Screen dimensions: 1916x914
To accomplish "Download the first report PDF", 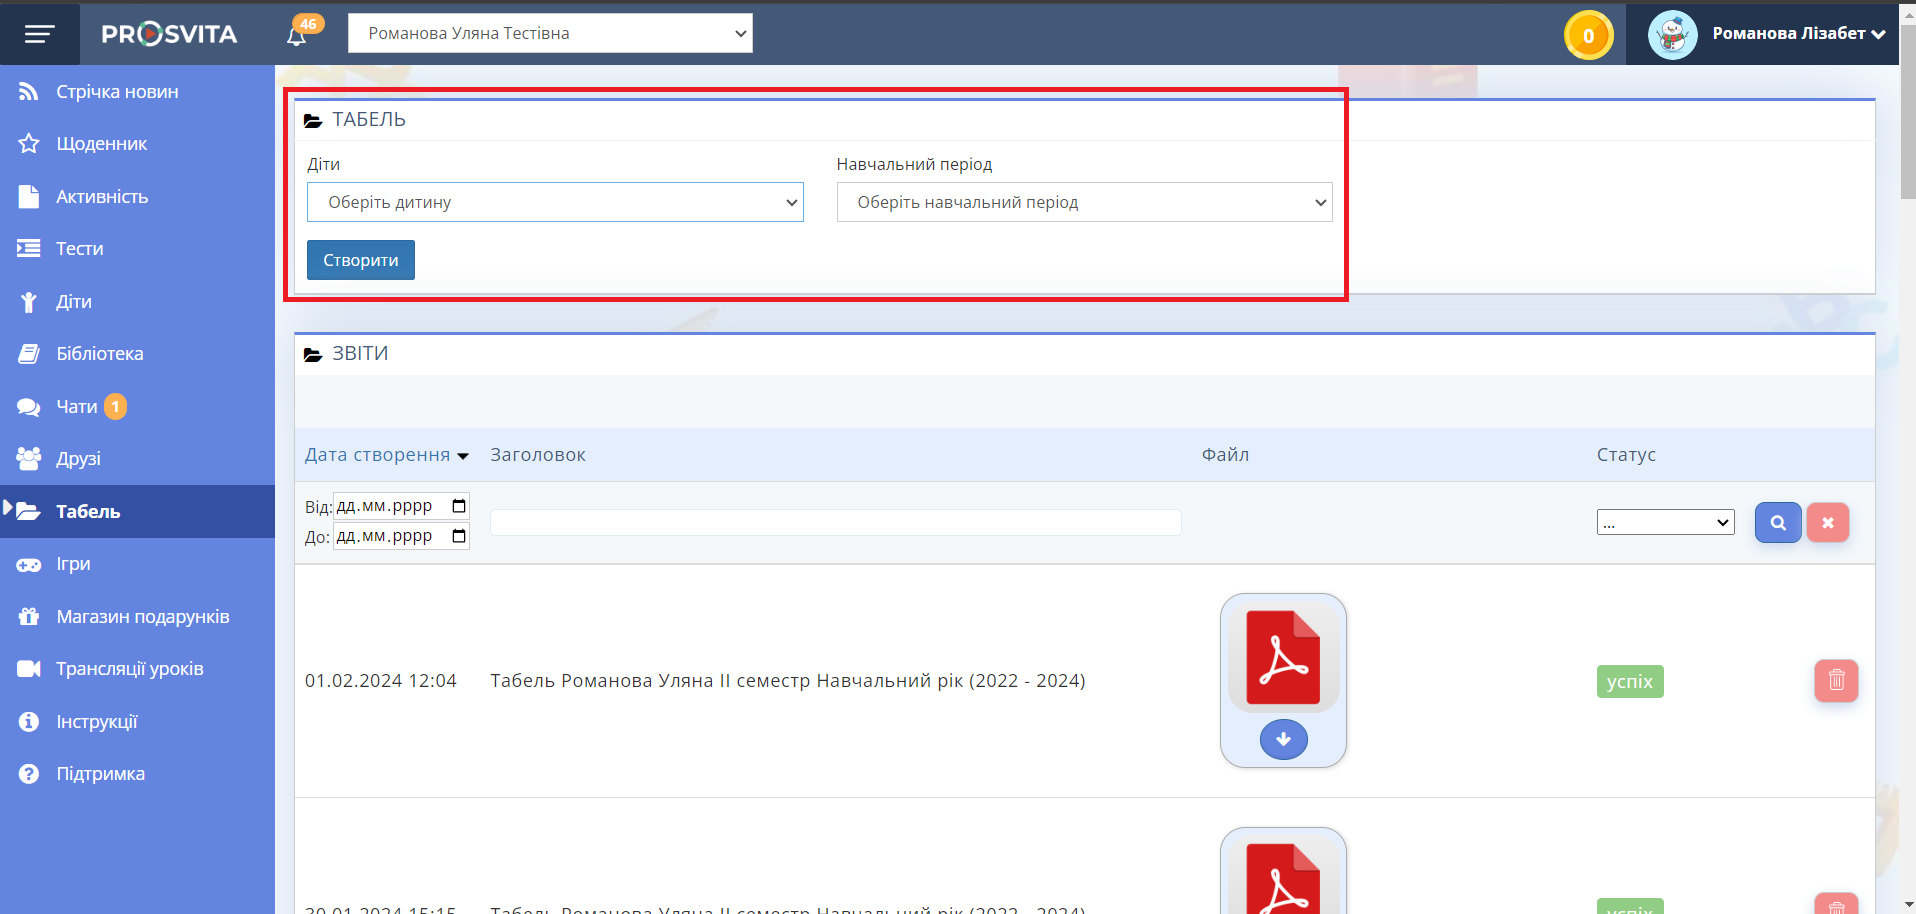I will [1283, 740].
